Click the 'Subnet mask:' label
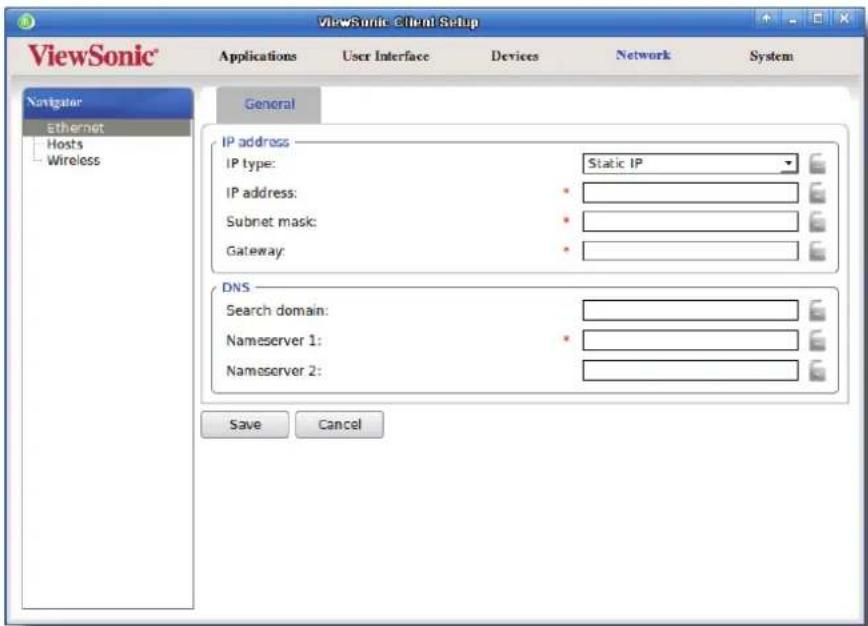 [271, 222]
